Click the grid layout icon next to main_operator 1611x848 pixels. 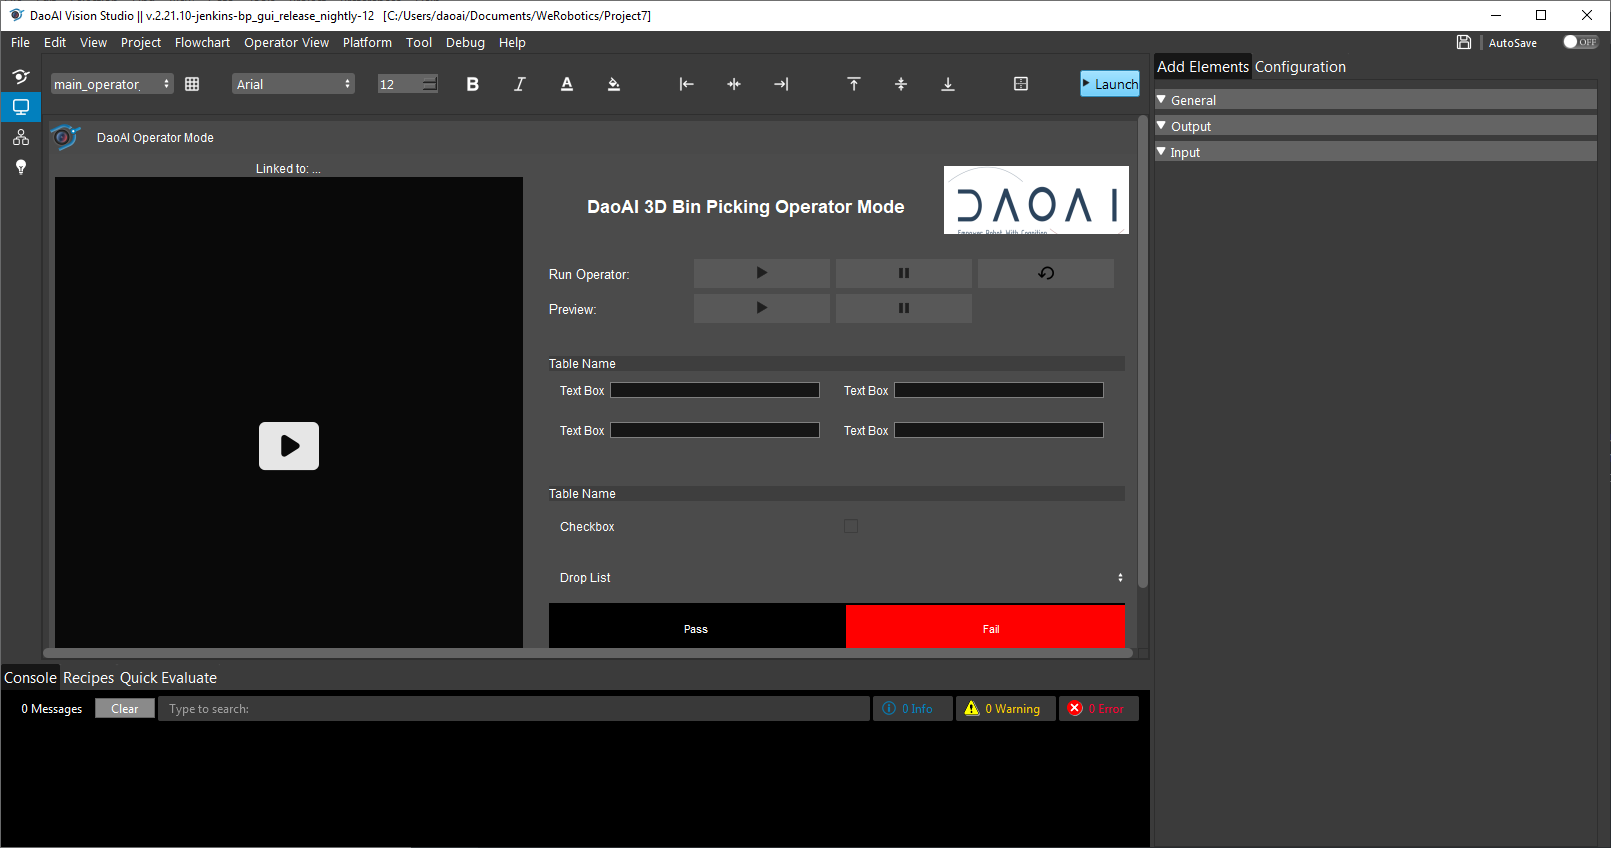192,84
